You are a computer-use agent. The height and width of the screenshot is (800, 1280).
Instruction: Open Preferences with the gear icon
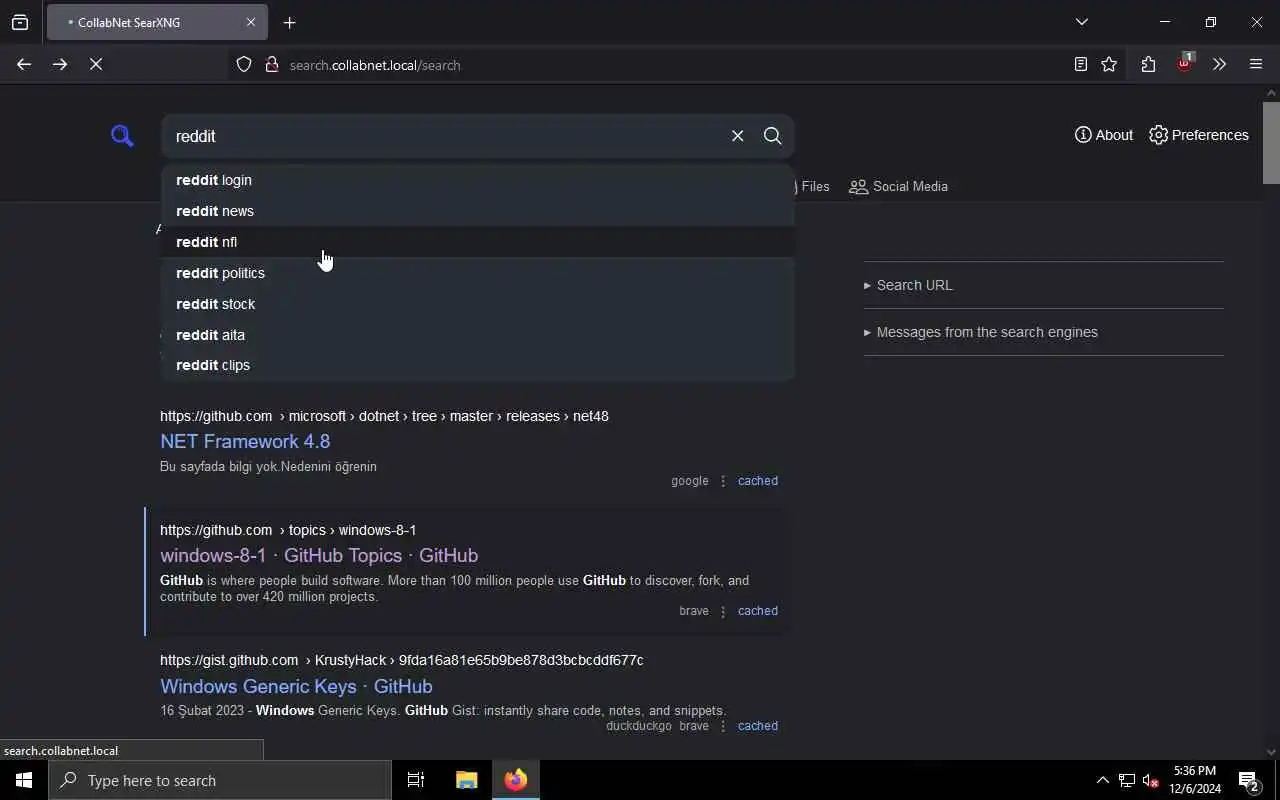pyautogui.click(x=1199, y=135)
